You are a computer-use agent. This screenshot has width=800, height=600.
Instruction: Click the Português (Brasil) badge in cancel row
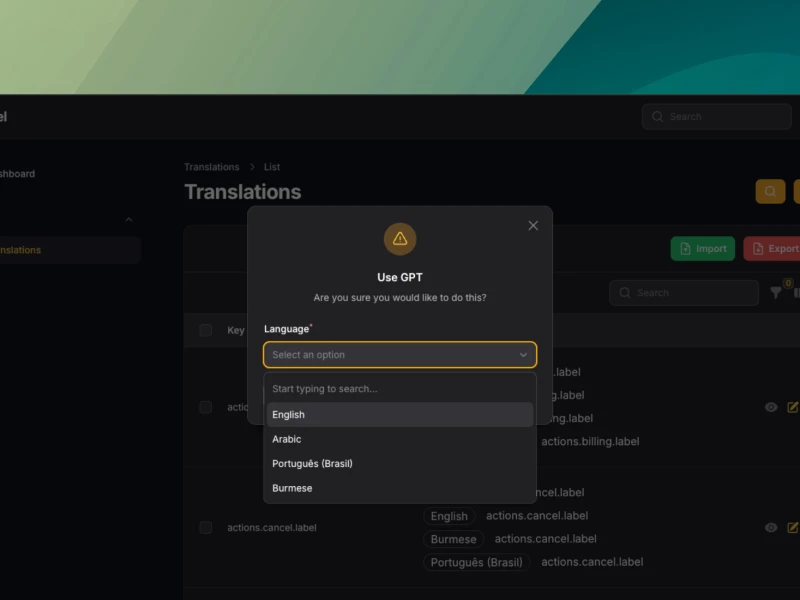pyautogui.click(x=476, y=562)
